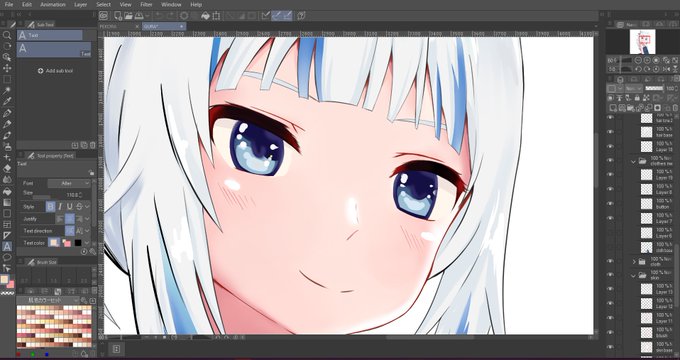Click the Navigator canvas thumbnail
The height and width of the screenshot is (360, 680).
tap(642, 42)
